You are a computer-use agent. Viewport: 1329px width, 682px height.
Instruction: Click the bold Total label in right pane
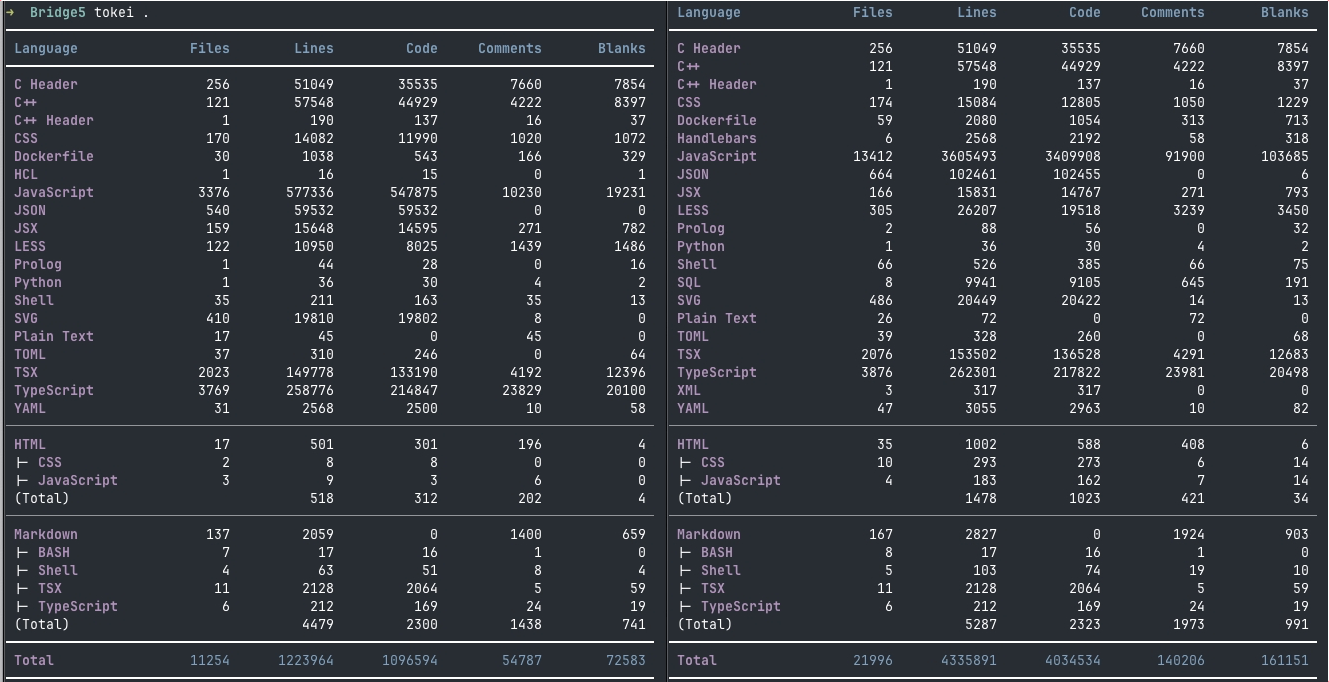(697, 660)
